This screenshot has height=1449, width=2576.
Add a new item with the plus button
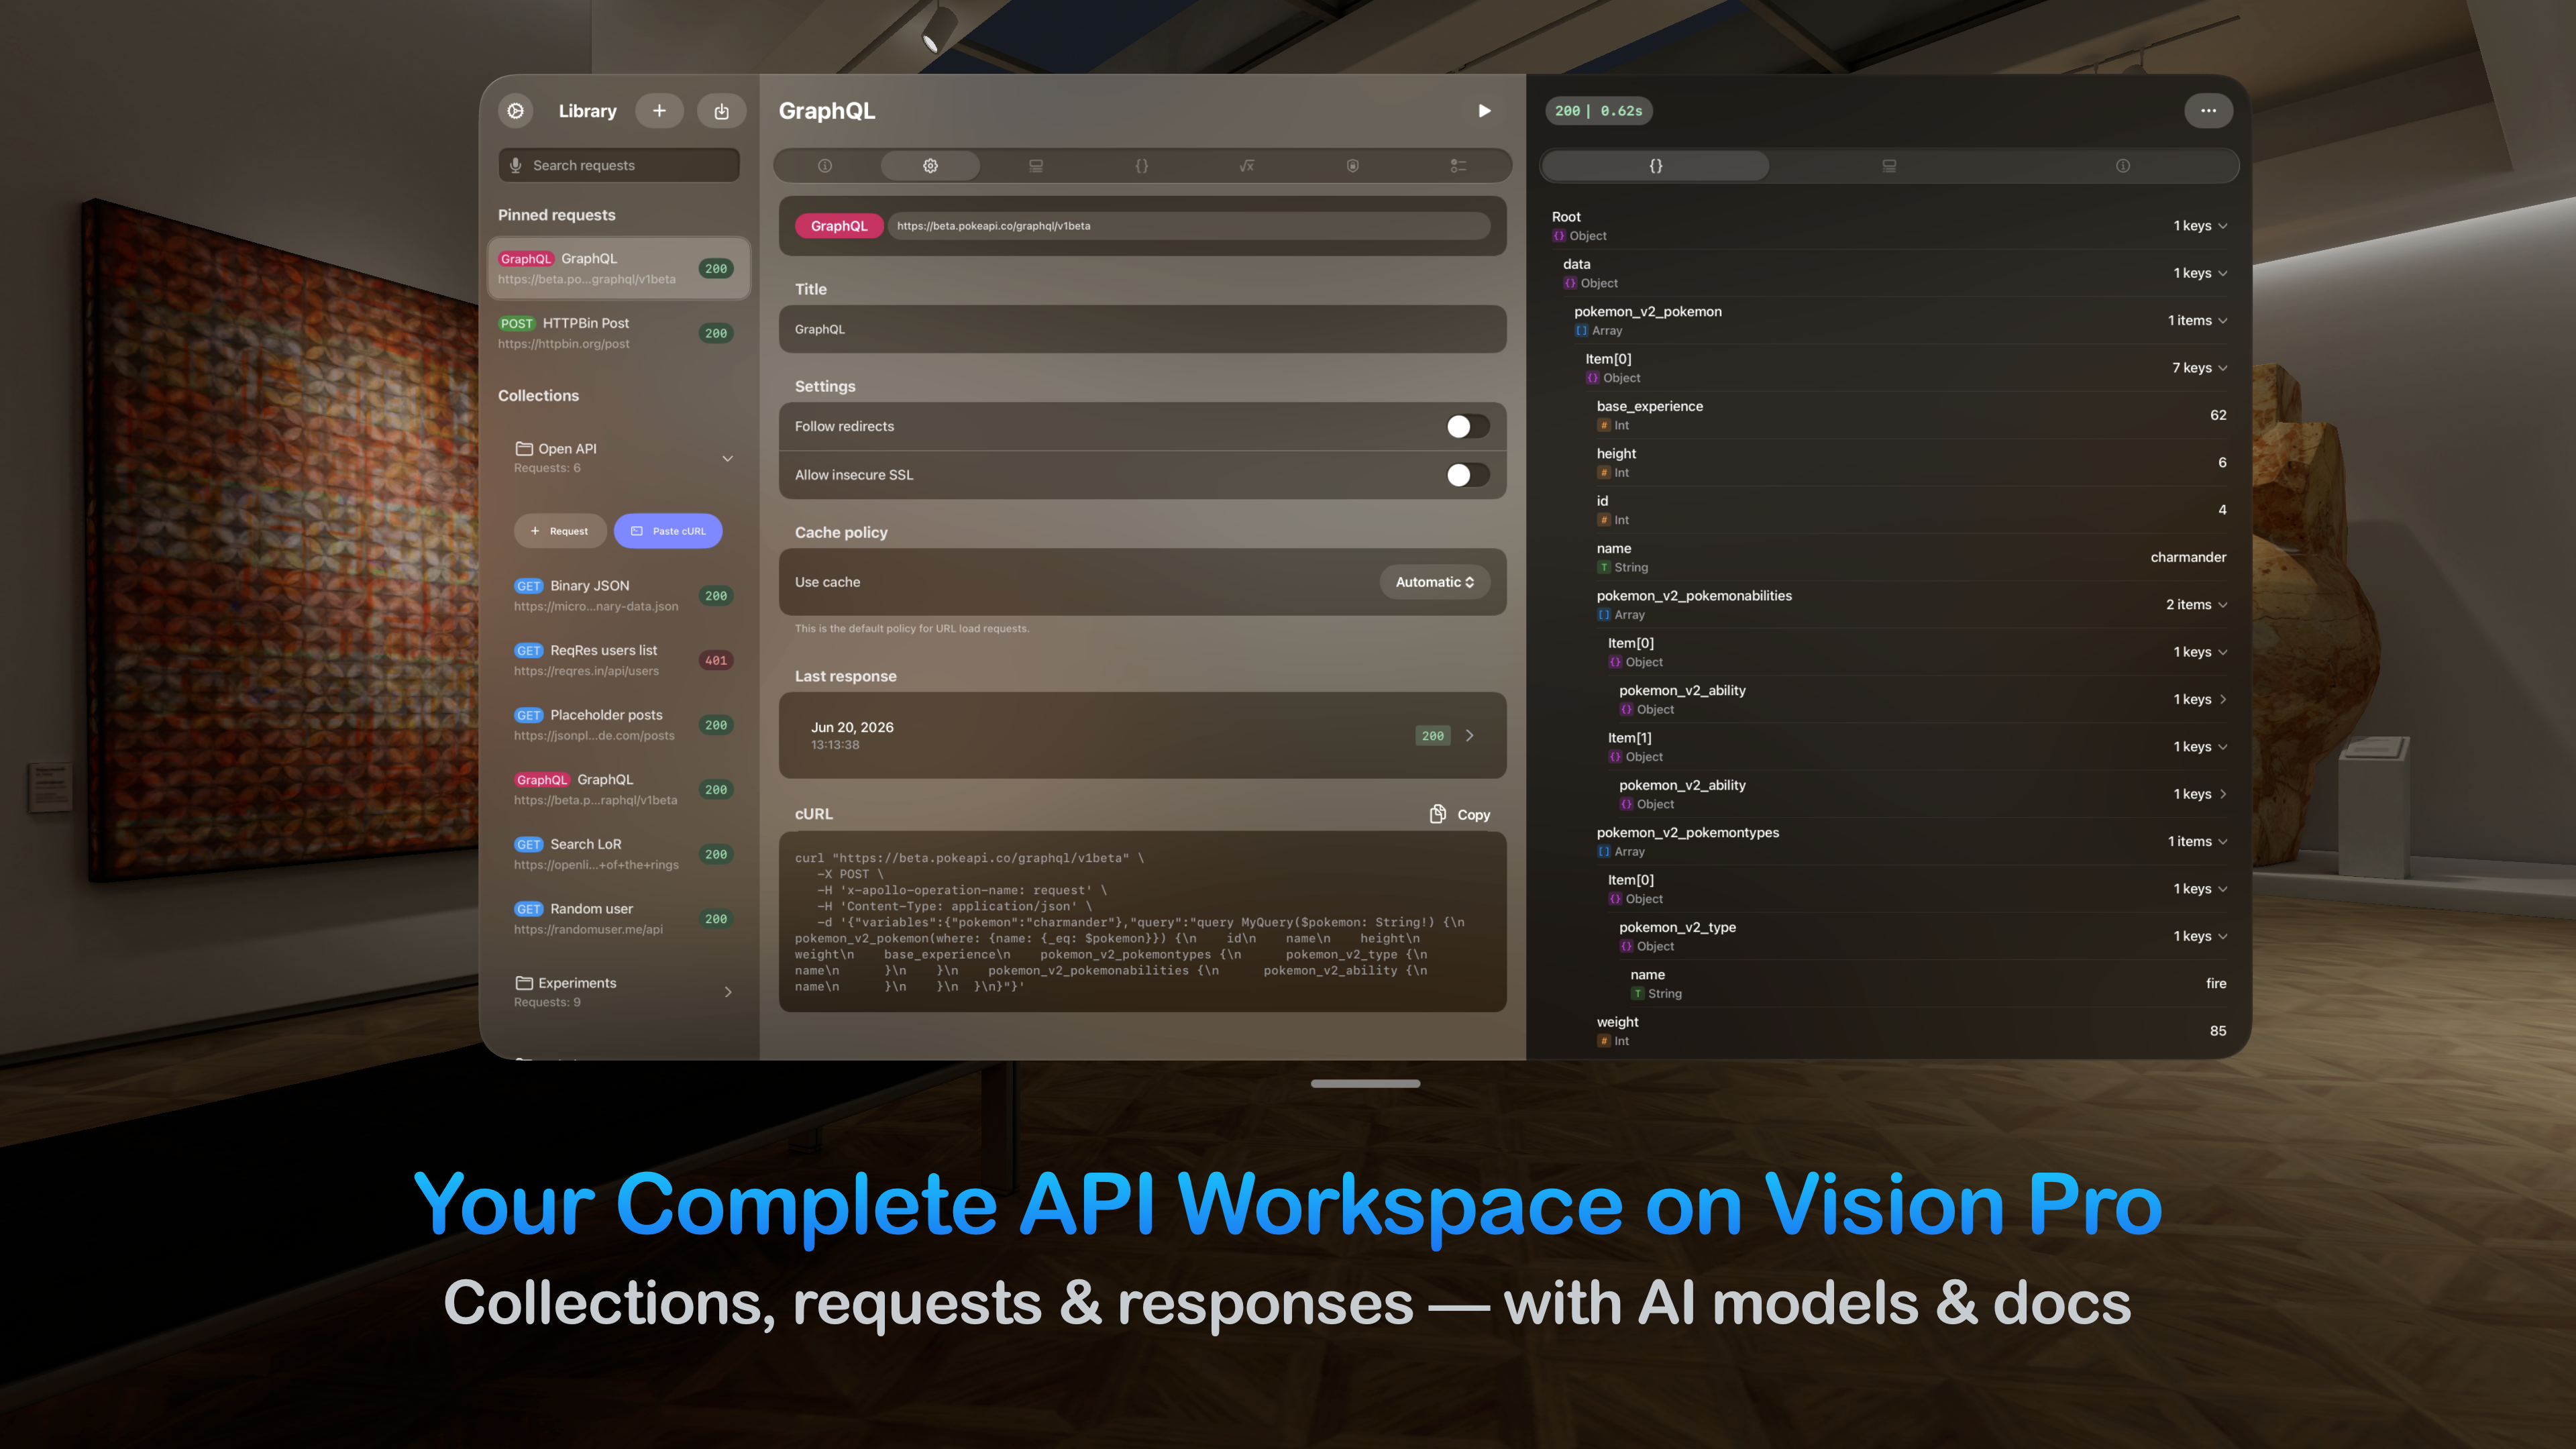[659, 111]
